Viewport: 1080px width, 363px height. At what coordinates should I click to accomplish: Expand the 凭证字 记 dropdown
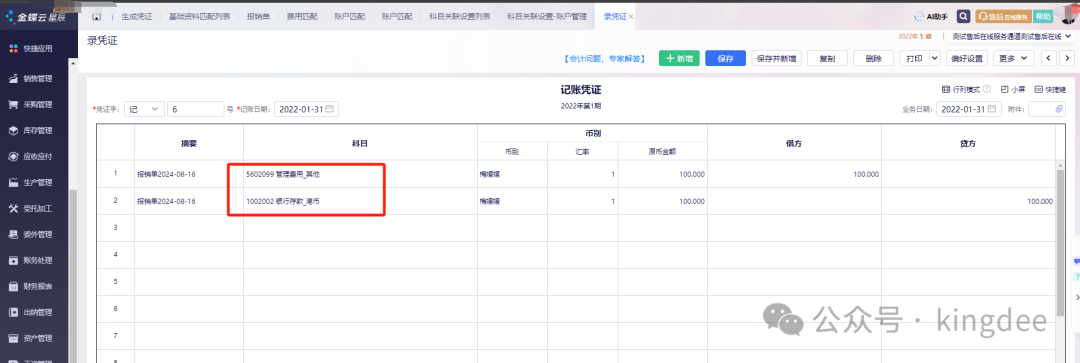click(x=144, y=109)
